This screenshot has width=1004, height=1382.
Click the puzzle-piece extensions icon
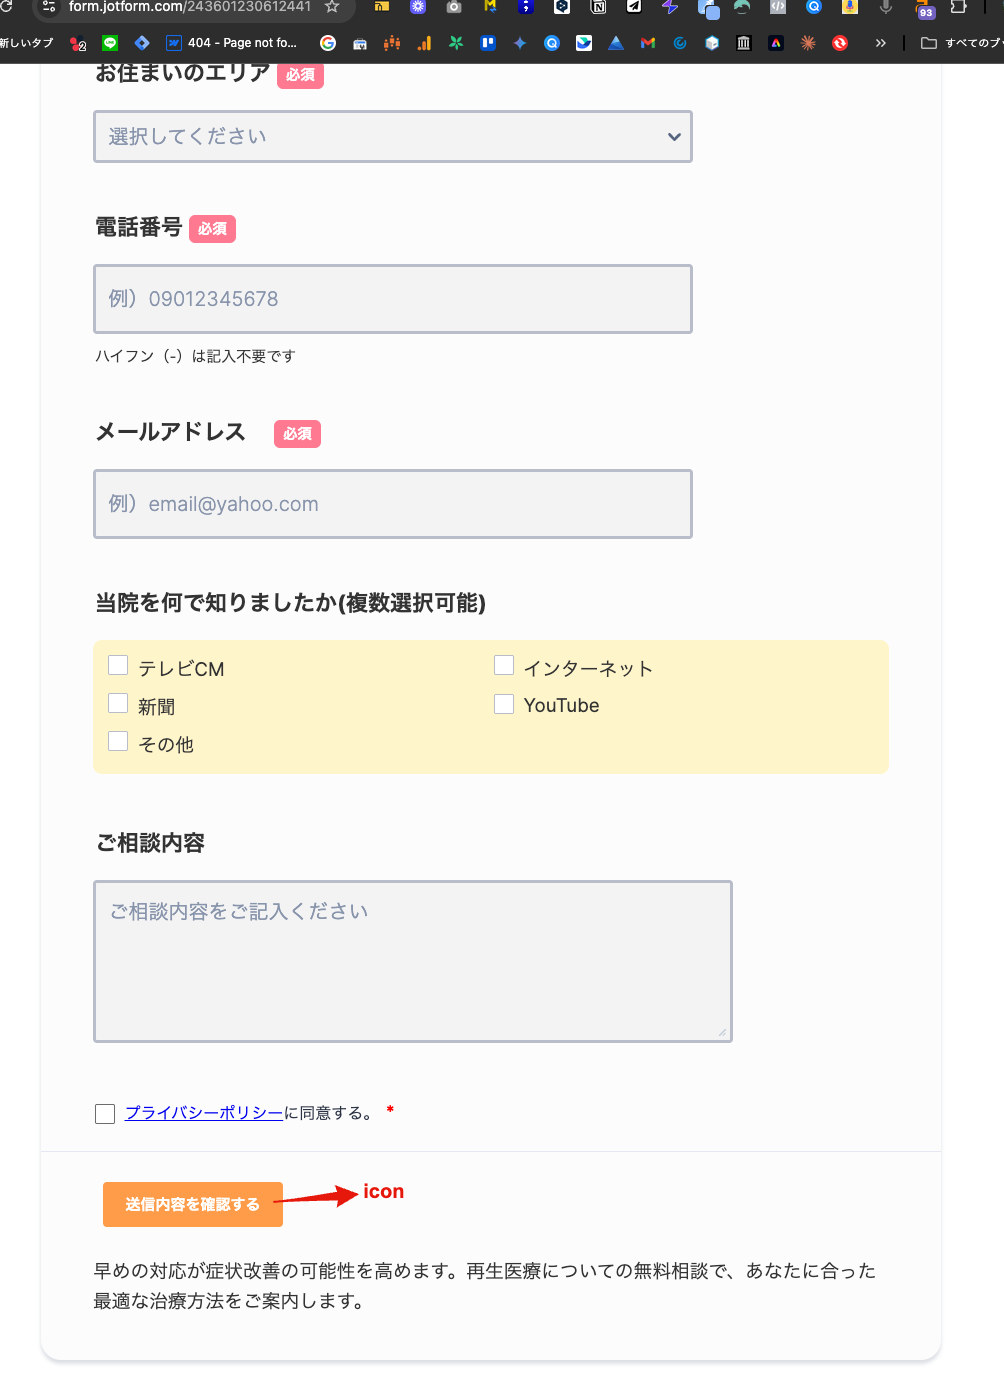click(958, 7)
